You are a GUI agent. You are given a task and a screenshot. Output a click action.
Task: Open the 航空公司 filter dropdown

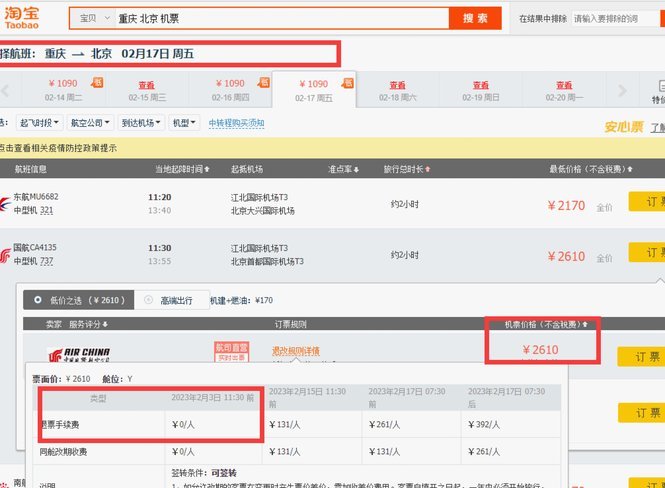point(90,123)
